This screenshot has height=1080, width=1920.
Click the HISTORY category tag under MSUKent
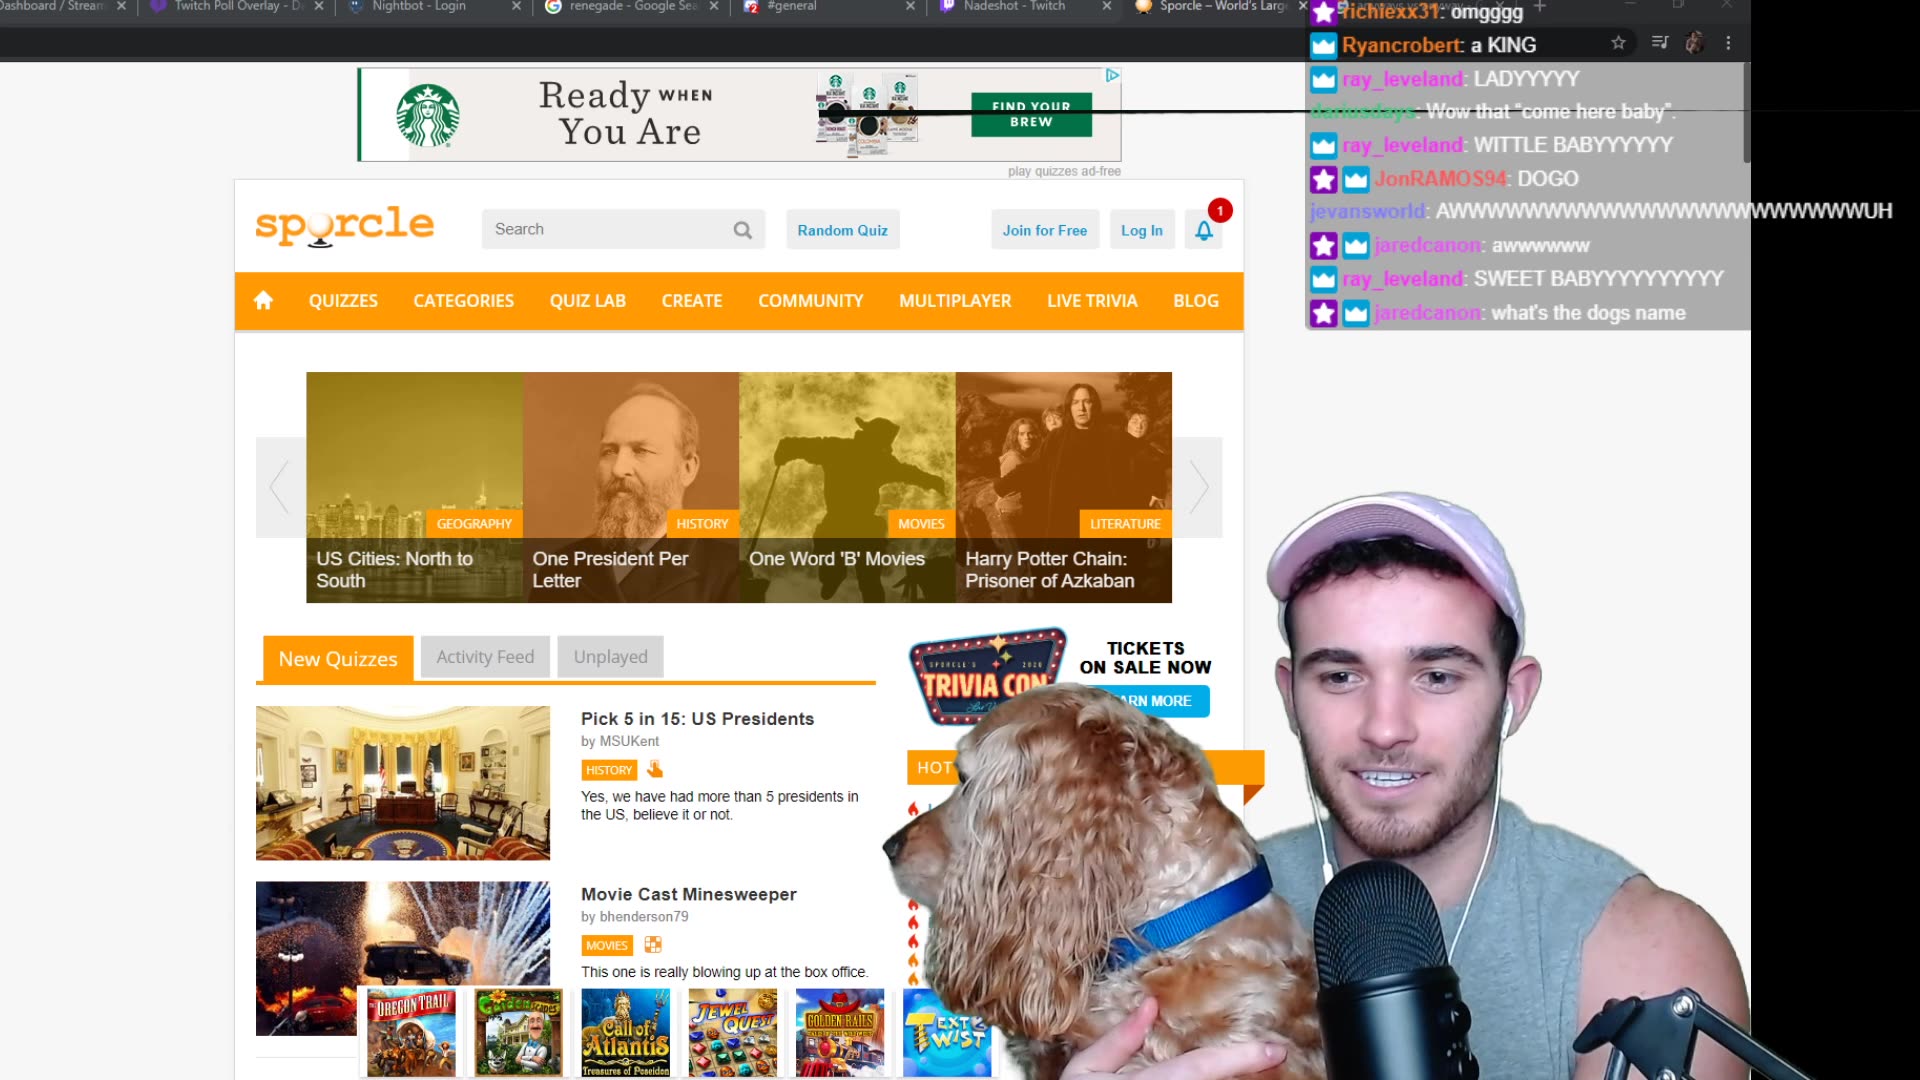[608, 770]
